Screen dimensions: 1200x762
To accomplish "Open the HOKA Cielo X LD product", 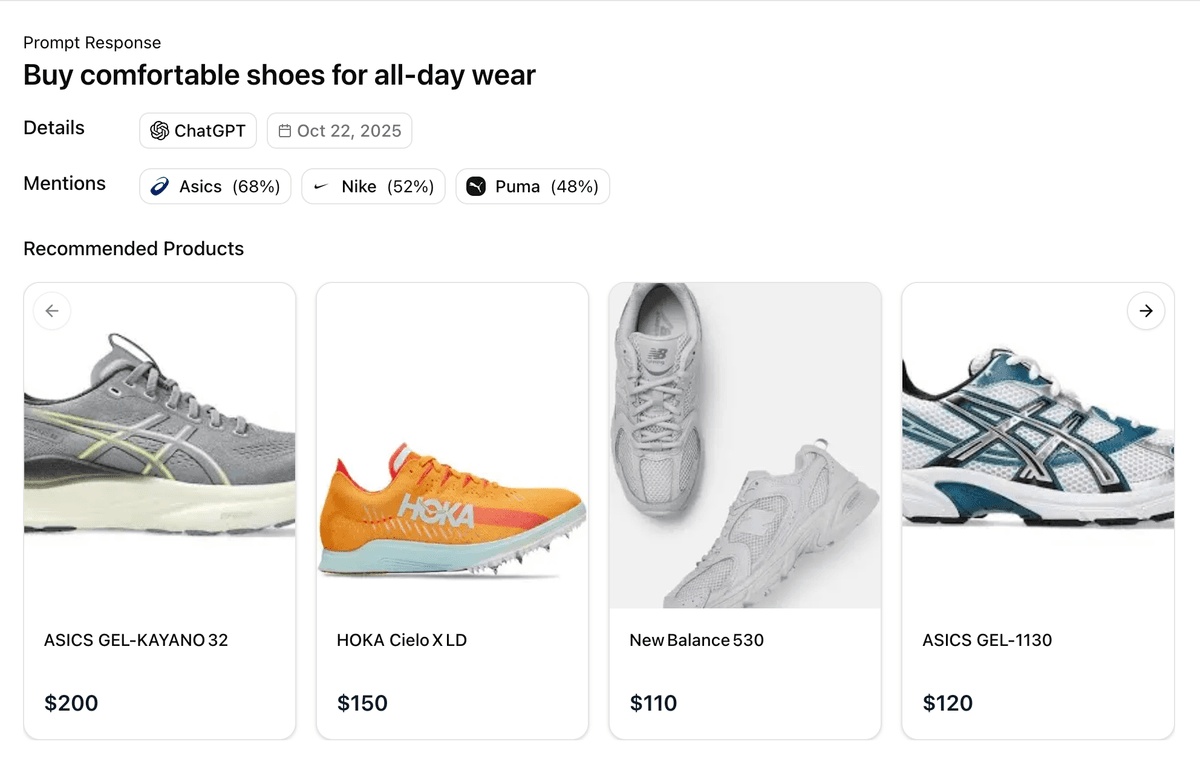I will (401, 640).
